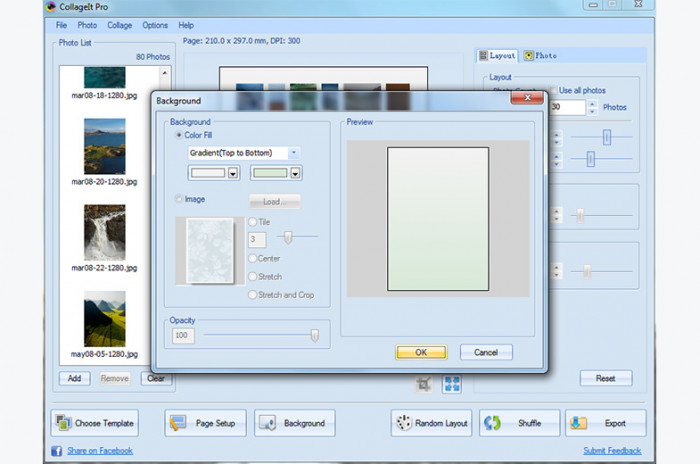Select the Center radio option
This screenshot has height=464, width=700.
[x=252, y=258]
